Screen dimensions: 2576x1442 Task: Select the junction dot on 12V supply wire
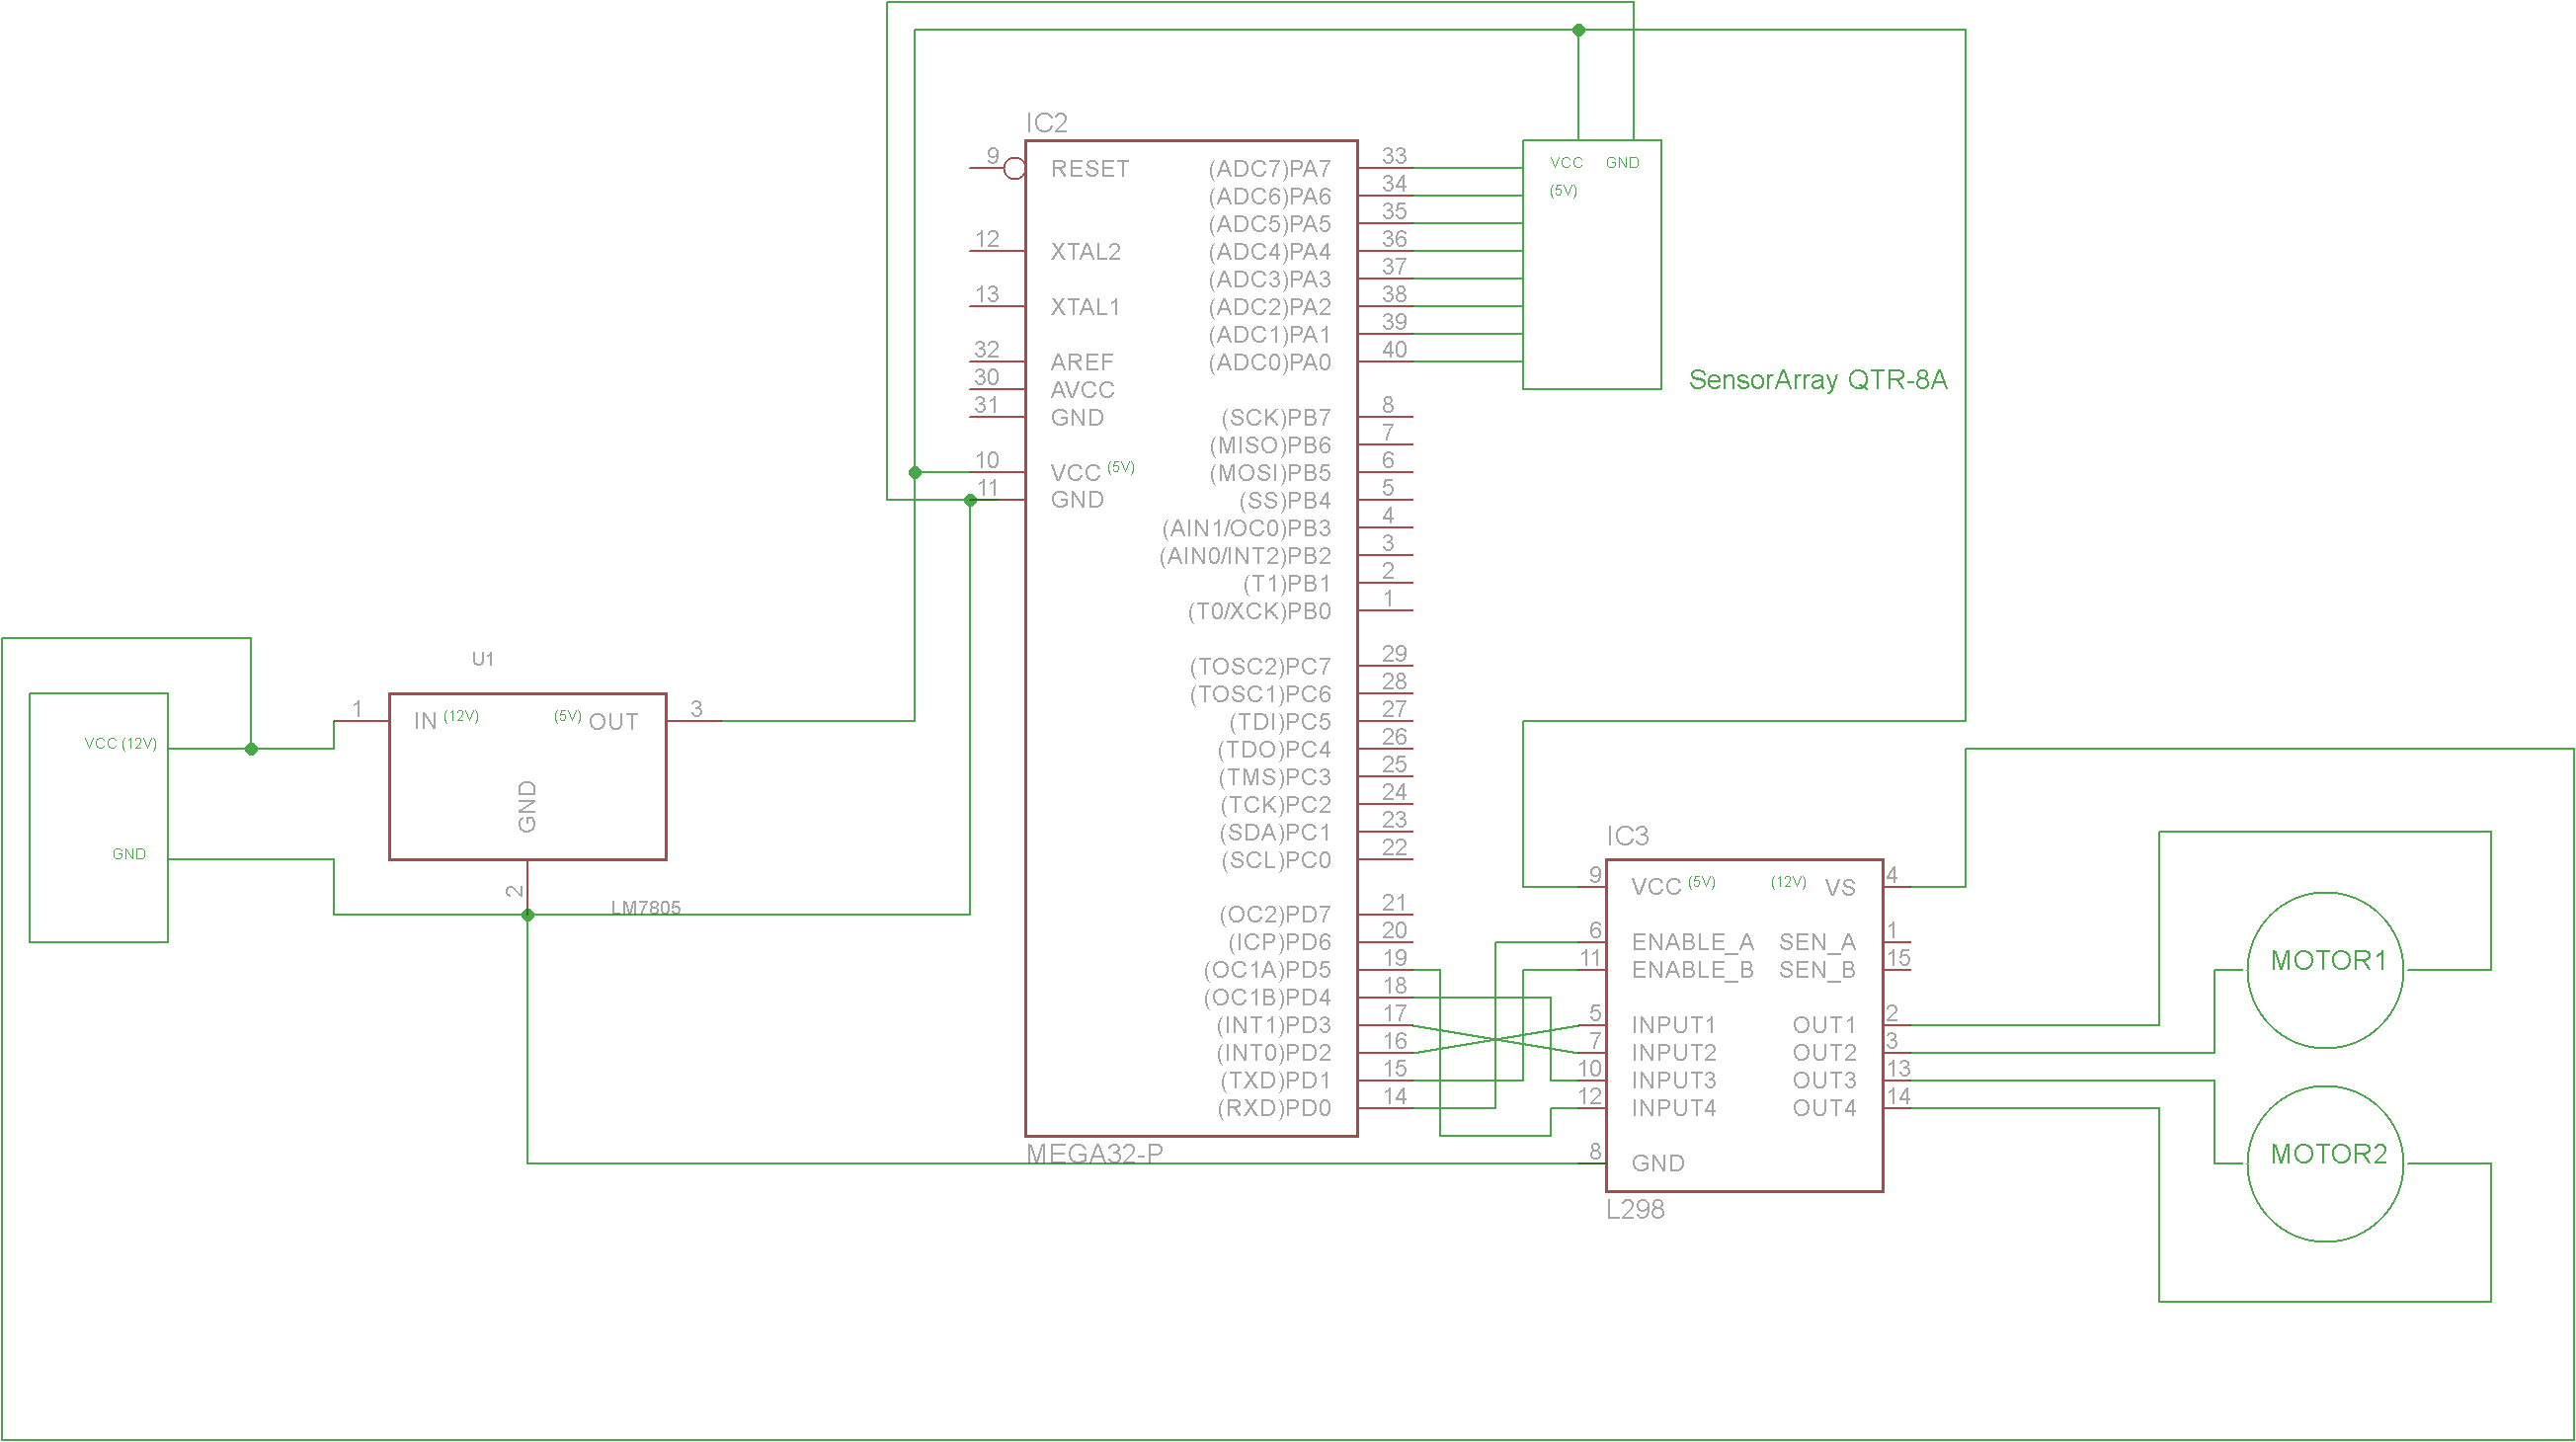click(x=251, y=749)
